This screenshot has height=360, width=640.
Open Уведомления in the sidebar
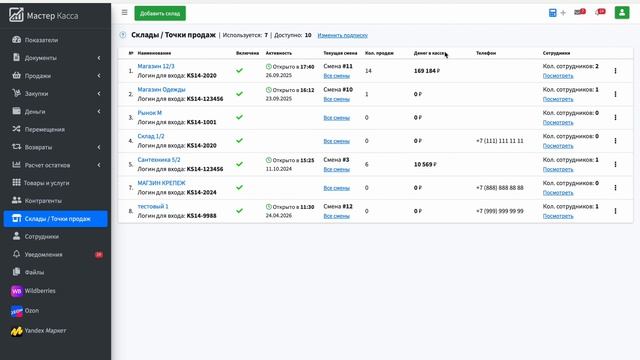click(x=56, y=254)
